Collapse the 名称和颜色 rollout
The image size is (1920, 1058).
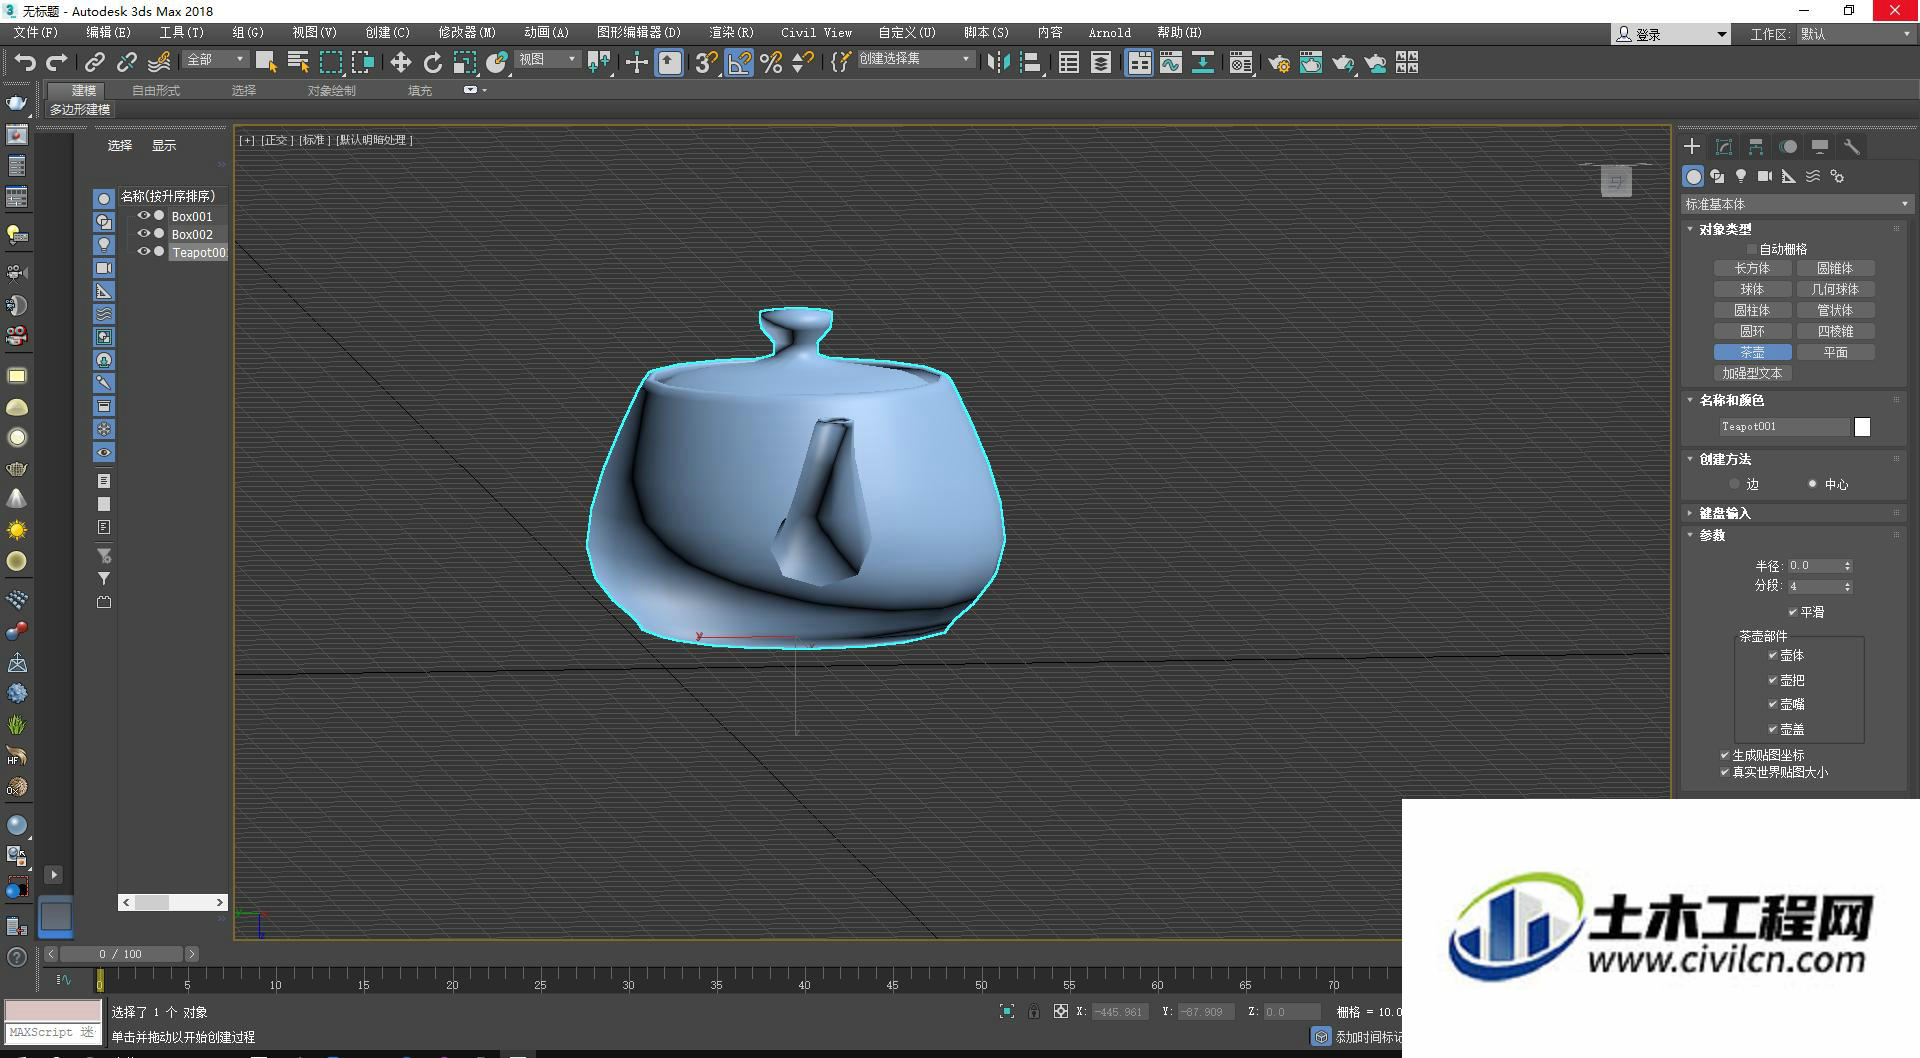(1731, 400)
